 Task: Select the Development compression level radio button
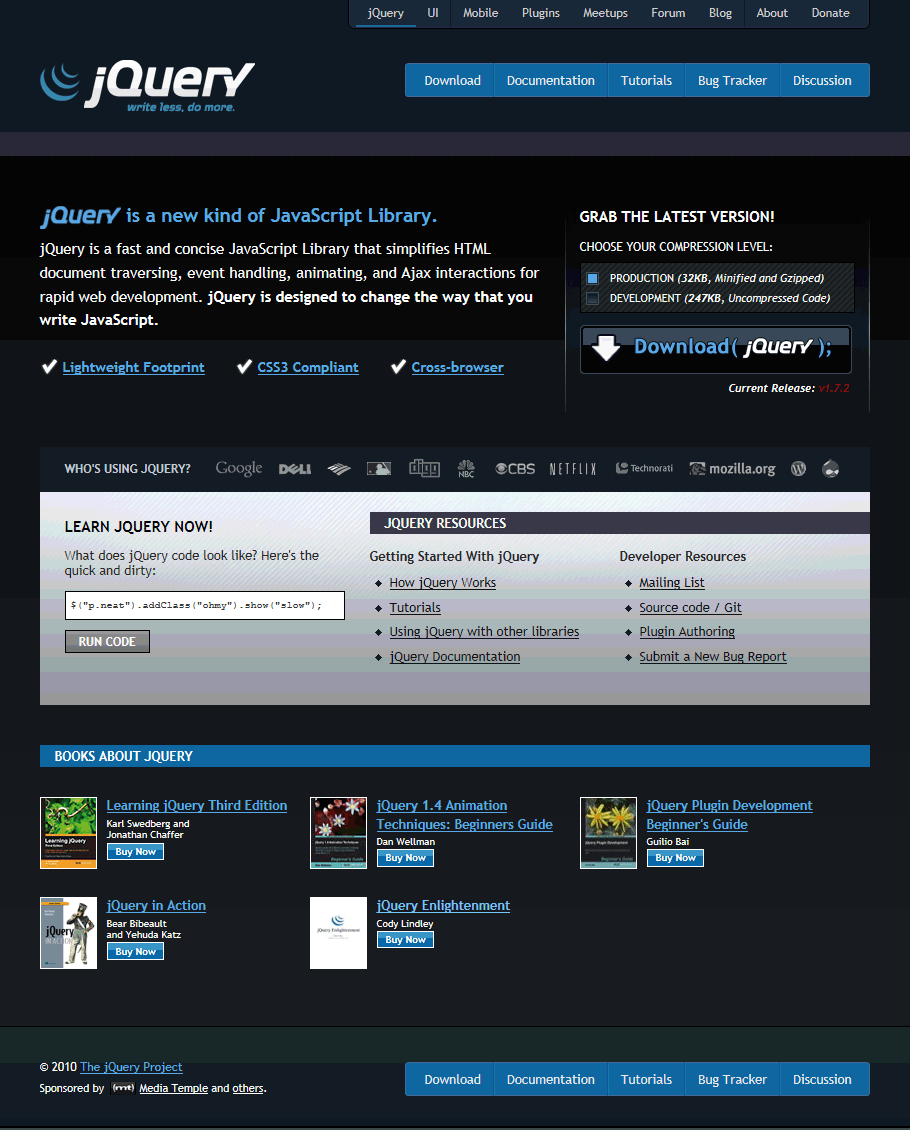tap(592, 298)
